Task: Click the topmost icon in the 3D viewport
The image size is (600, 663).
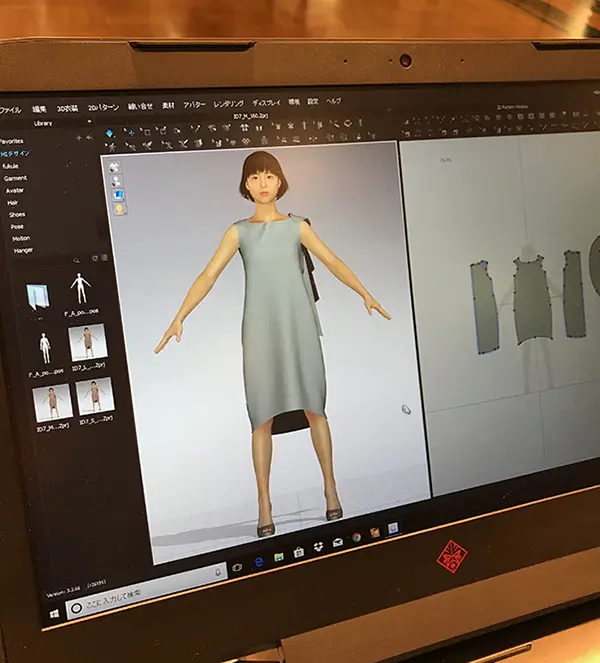Action: coord(115,167)
